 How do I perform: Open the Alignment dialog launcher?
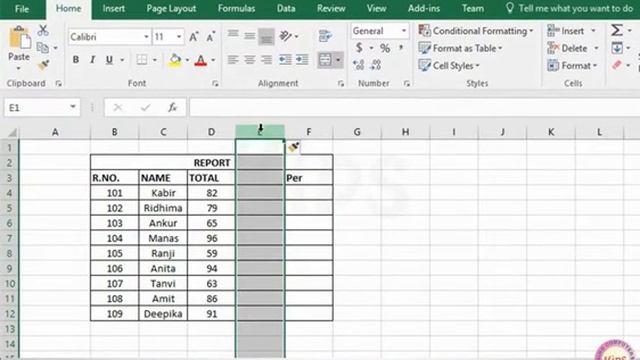click(x=341, y=84)
